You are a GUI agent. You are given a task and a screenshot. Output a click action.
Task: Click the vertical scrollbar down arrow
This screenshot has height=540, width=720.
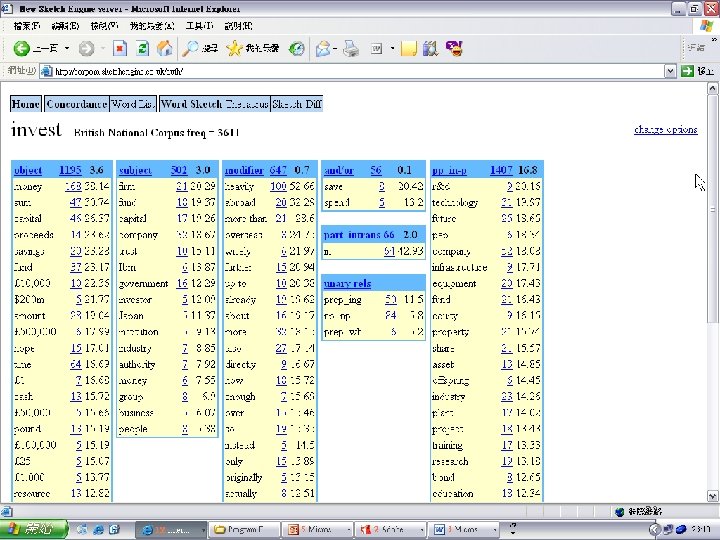click(x=713, y=496)
